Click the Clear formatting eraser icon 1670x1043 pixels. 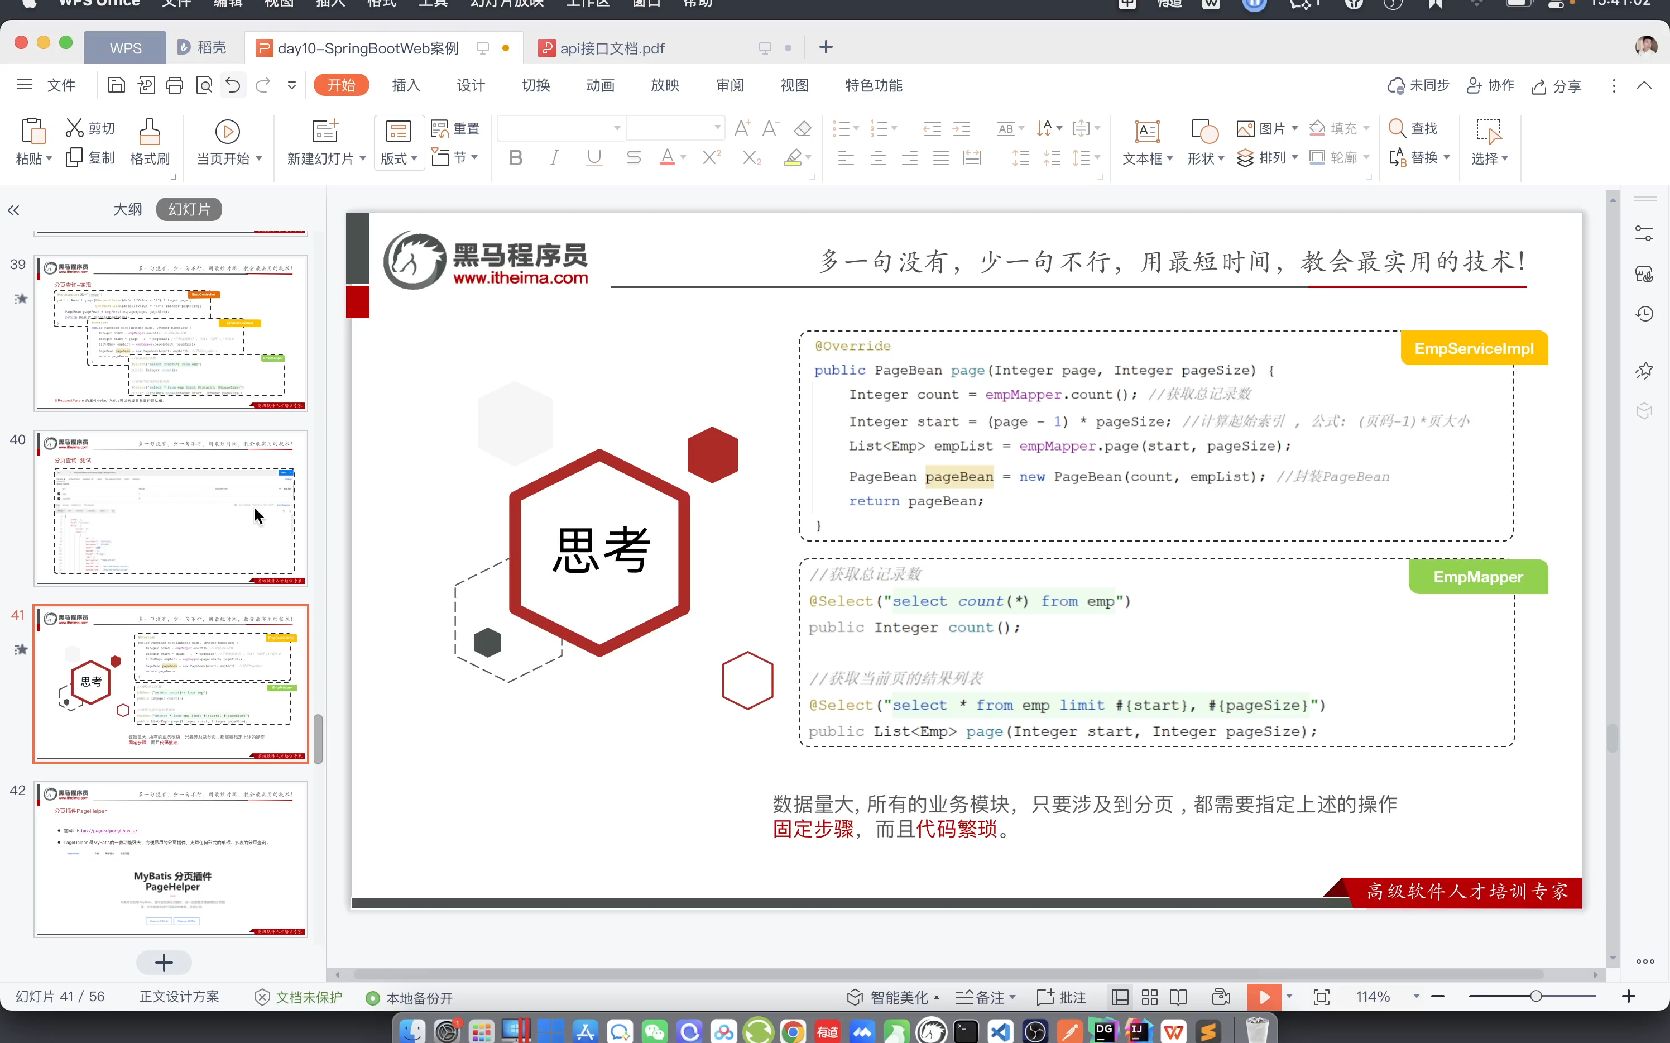(x=802, y=128)
